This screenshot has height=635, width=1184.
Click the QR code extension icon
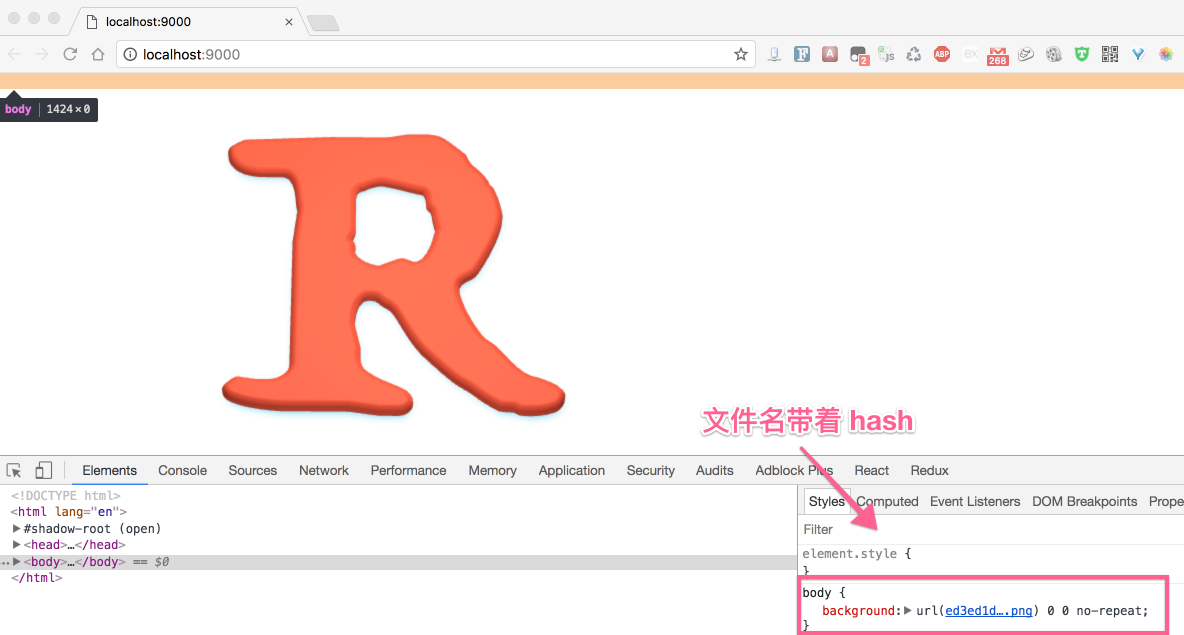1109,54
